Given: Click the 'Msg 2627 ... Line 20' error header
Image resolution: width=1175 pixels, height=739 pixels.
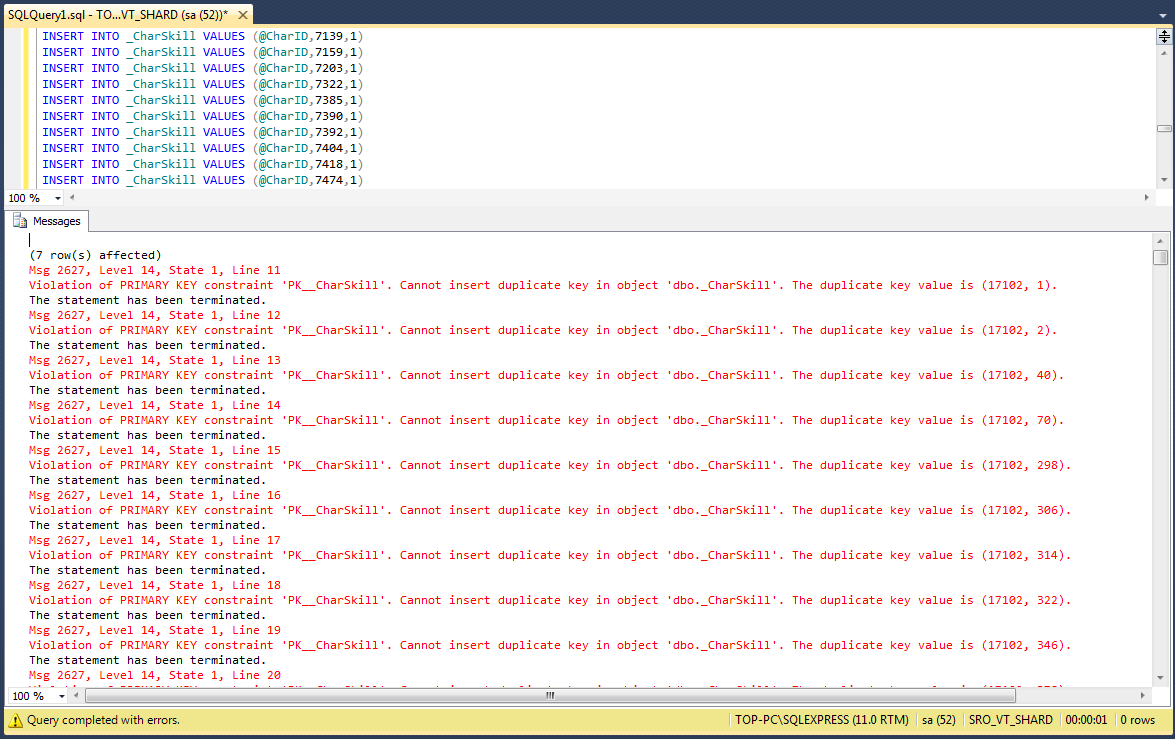Looking at the screenshot, I should (154, 675).
